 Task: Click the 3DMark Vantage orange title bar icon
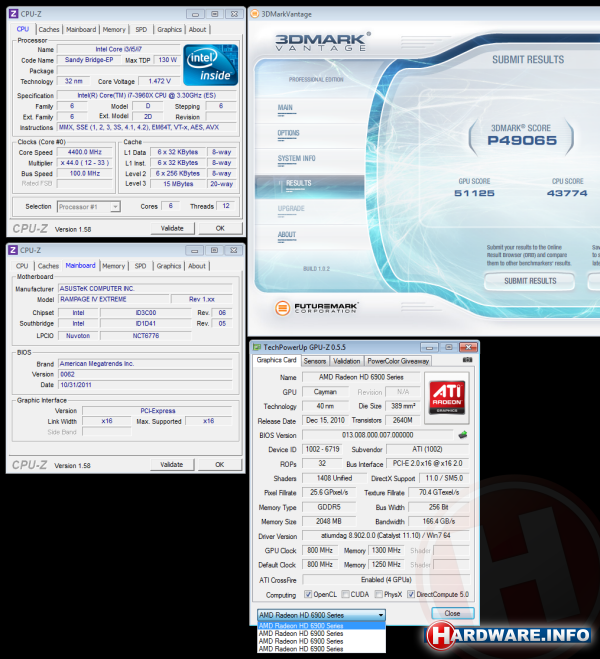point(255,14)
